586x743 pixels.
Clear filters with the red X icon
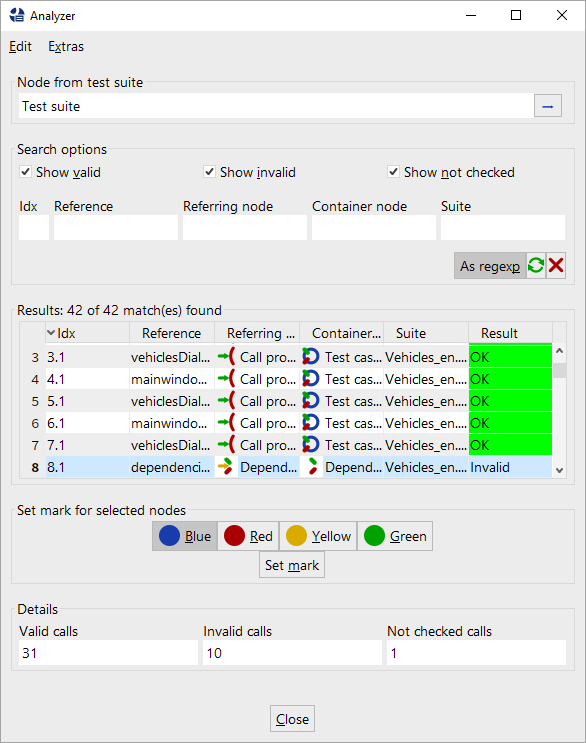556,265
